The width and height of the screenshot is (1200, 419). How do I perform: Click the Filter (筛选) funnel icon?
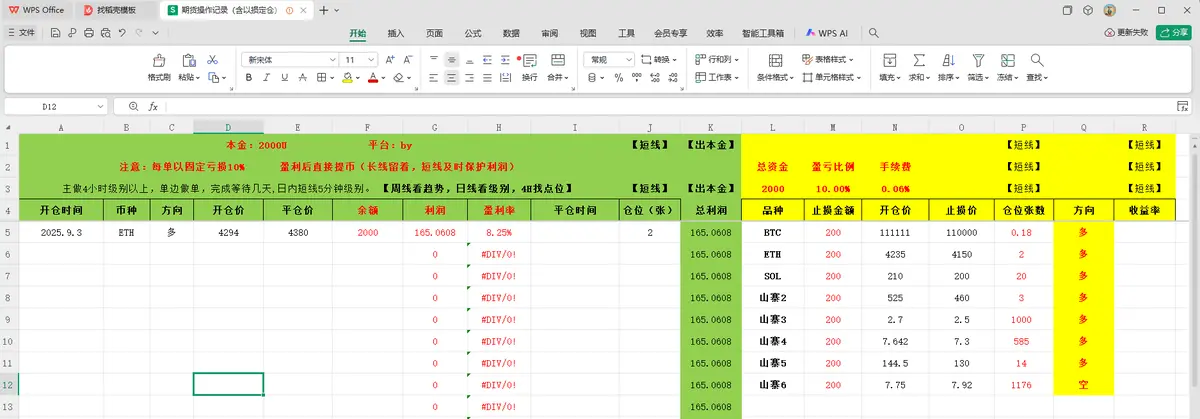(x=976, y=60)
